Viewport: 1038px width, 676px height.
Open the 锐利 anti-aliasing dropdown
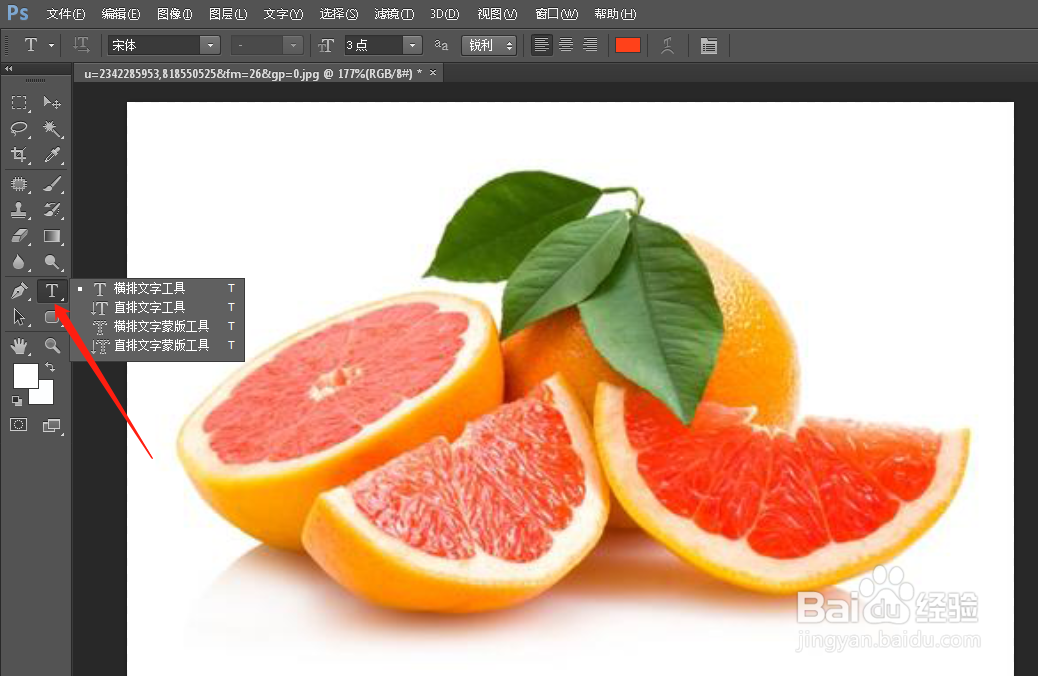tap(489, 45)
